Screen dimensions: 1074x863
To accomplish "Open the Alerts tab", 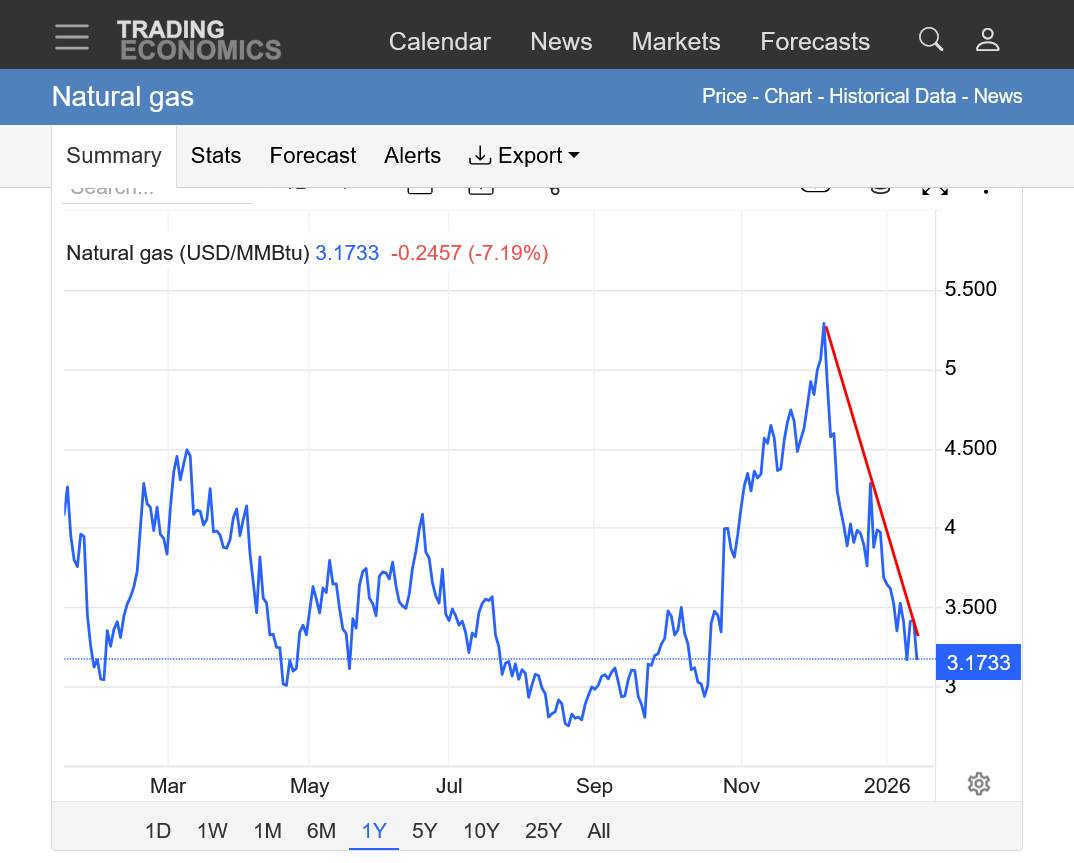I will click(x=412, y=156).
